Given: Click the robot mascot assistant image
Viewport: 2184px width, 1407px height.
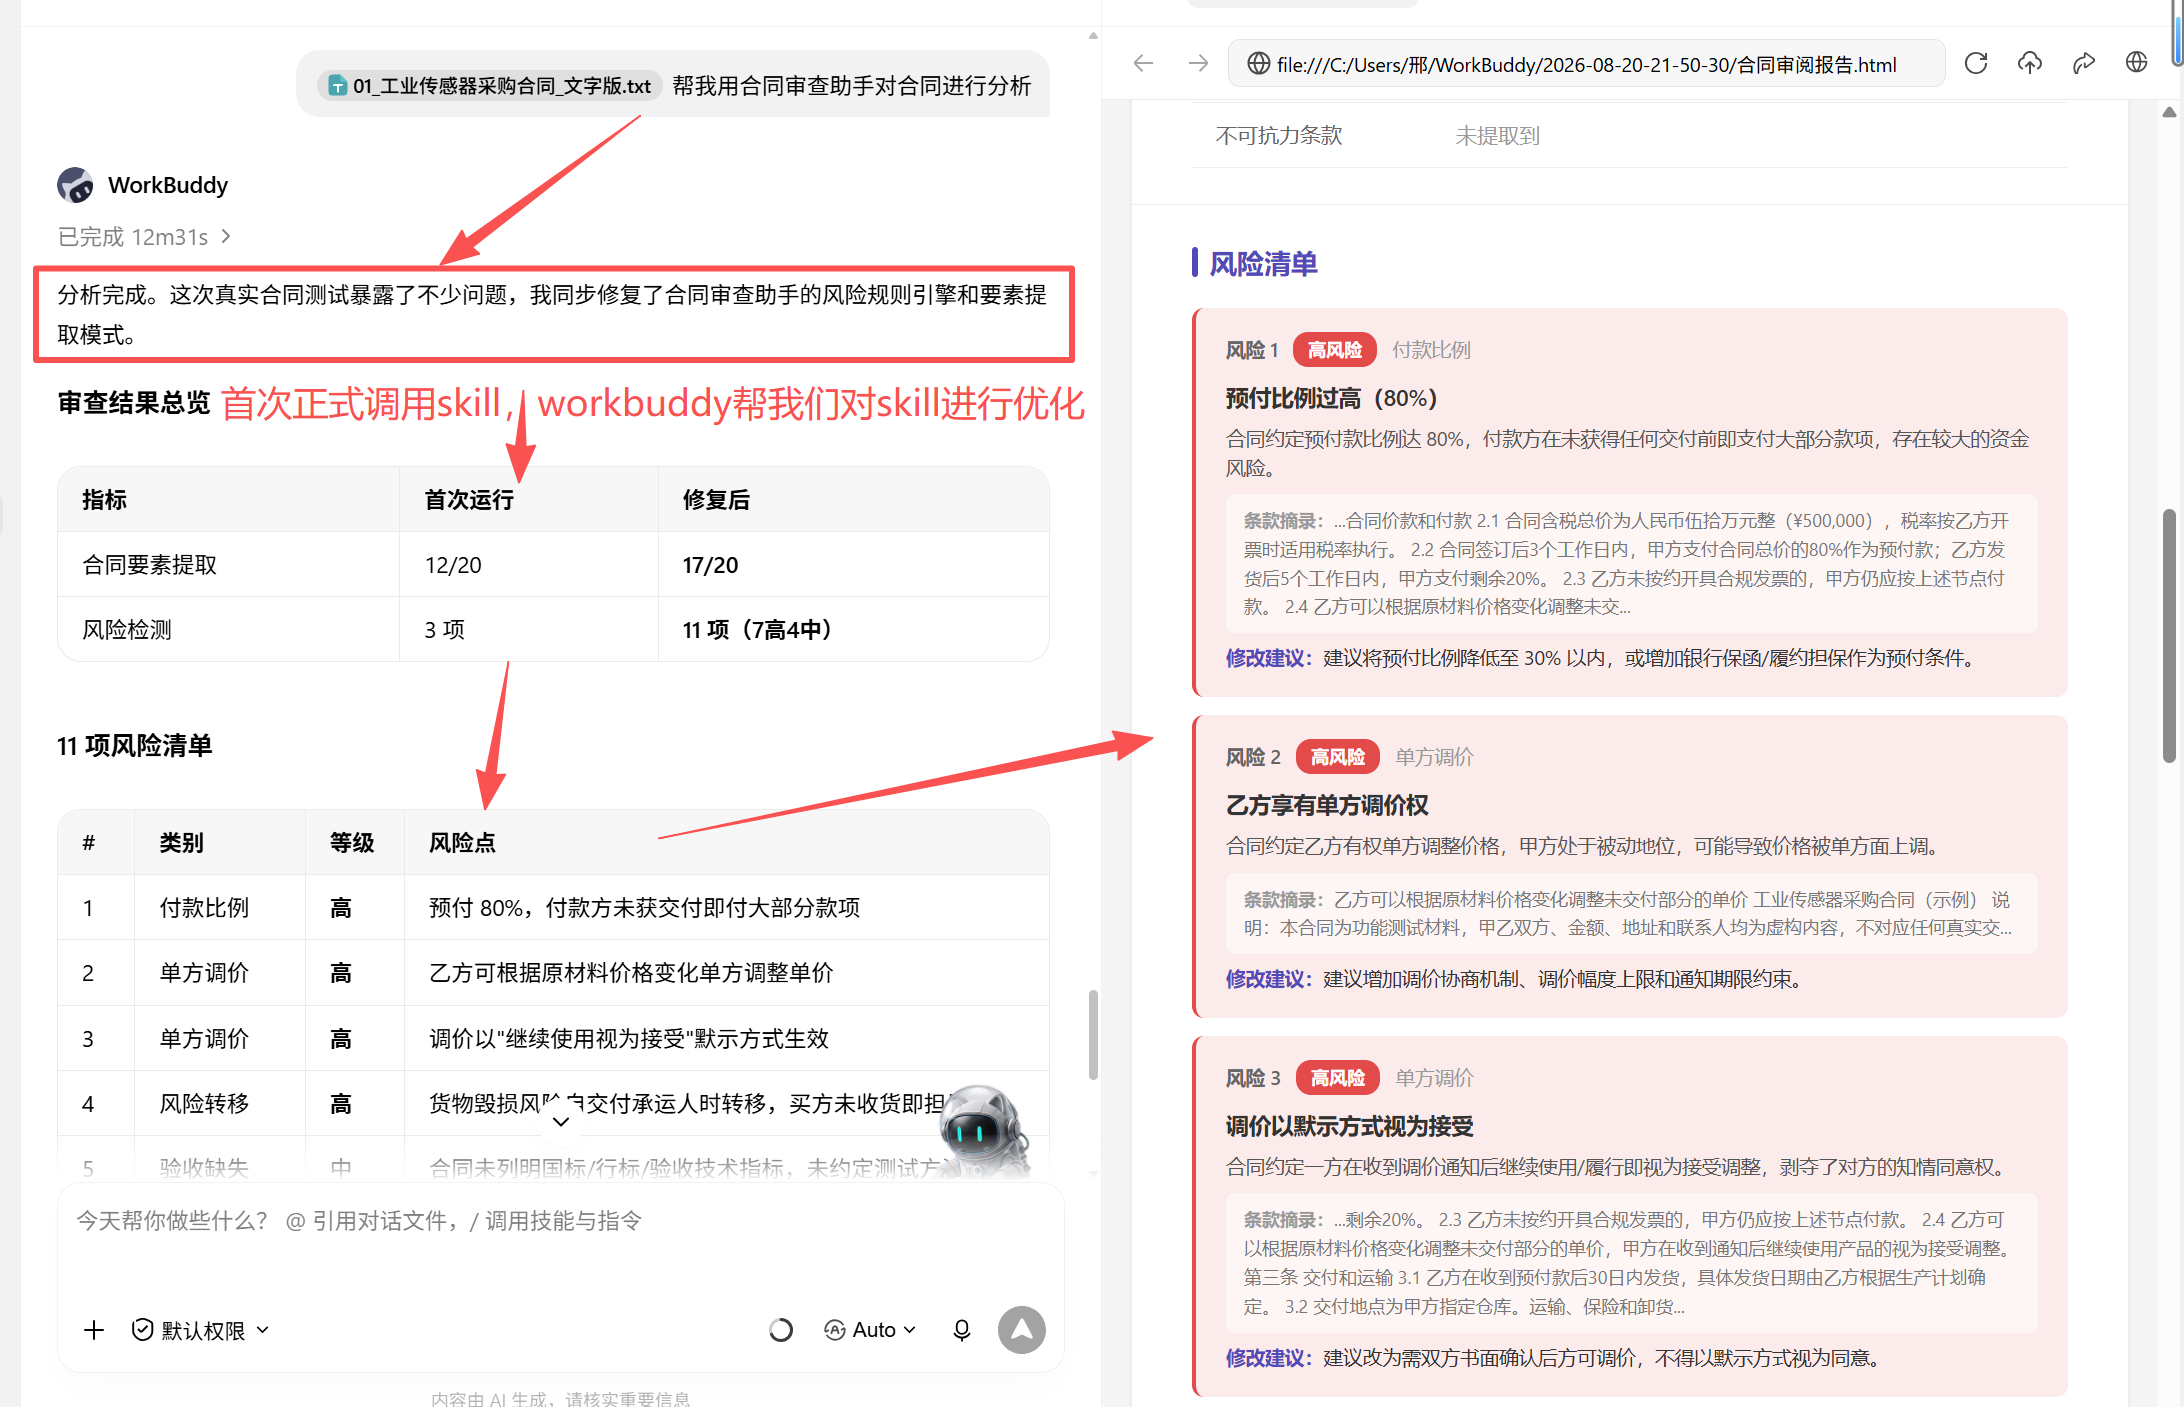Looking at the screenshot, I should 984,1131.
